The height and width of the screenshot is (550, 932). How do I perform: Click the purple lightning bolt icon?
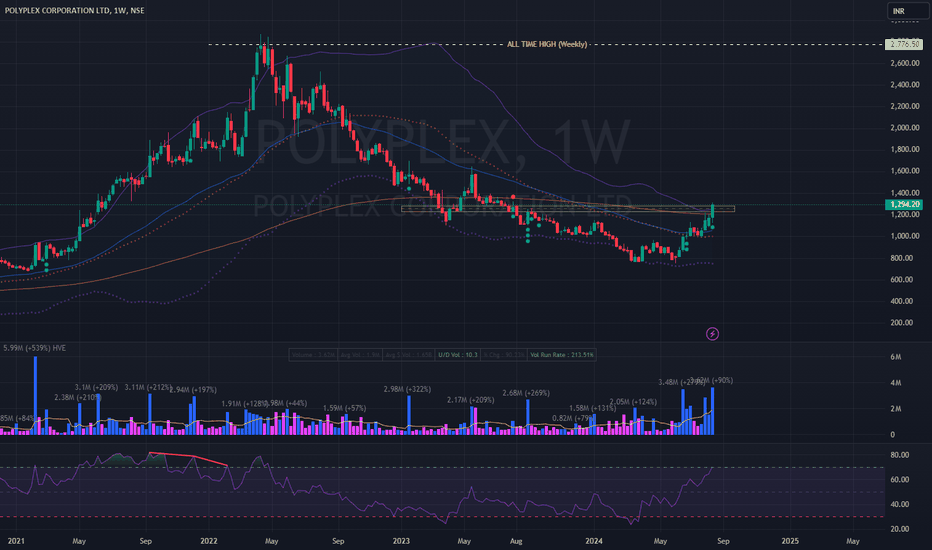[712, 334]
